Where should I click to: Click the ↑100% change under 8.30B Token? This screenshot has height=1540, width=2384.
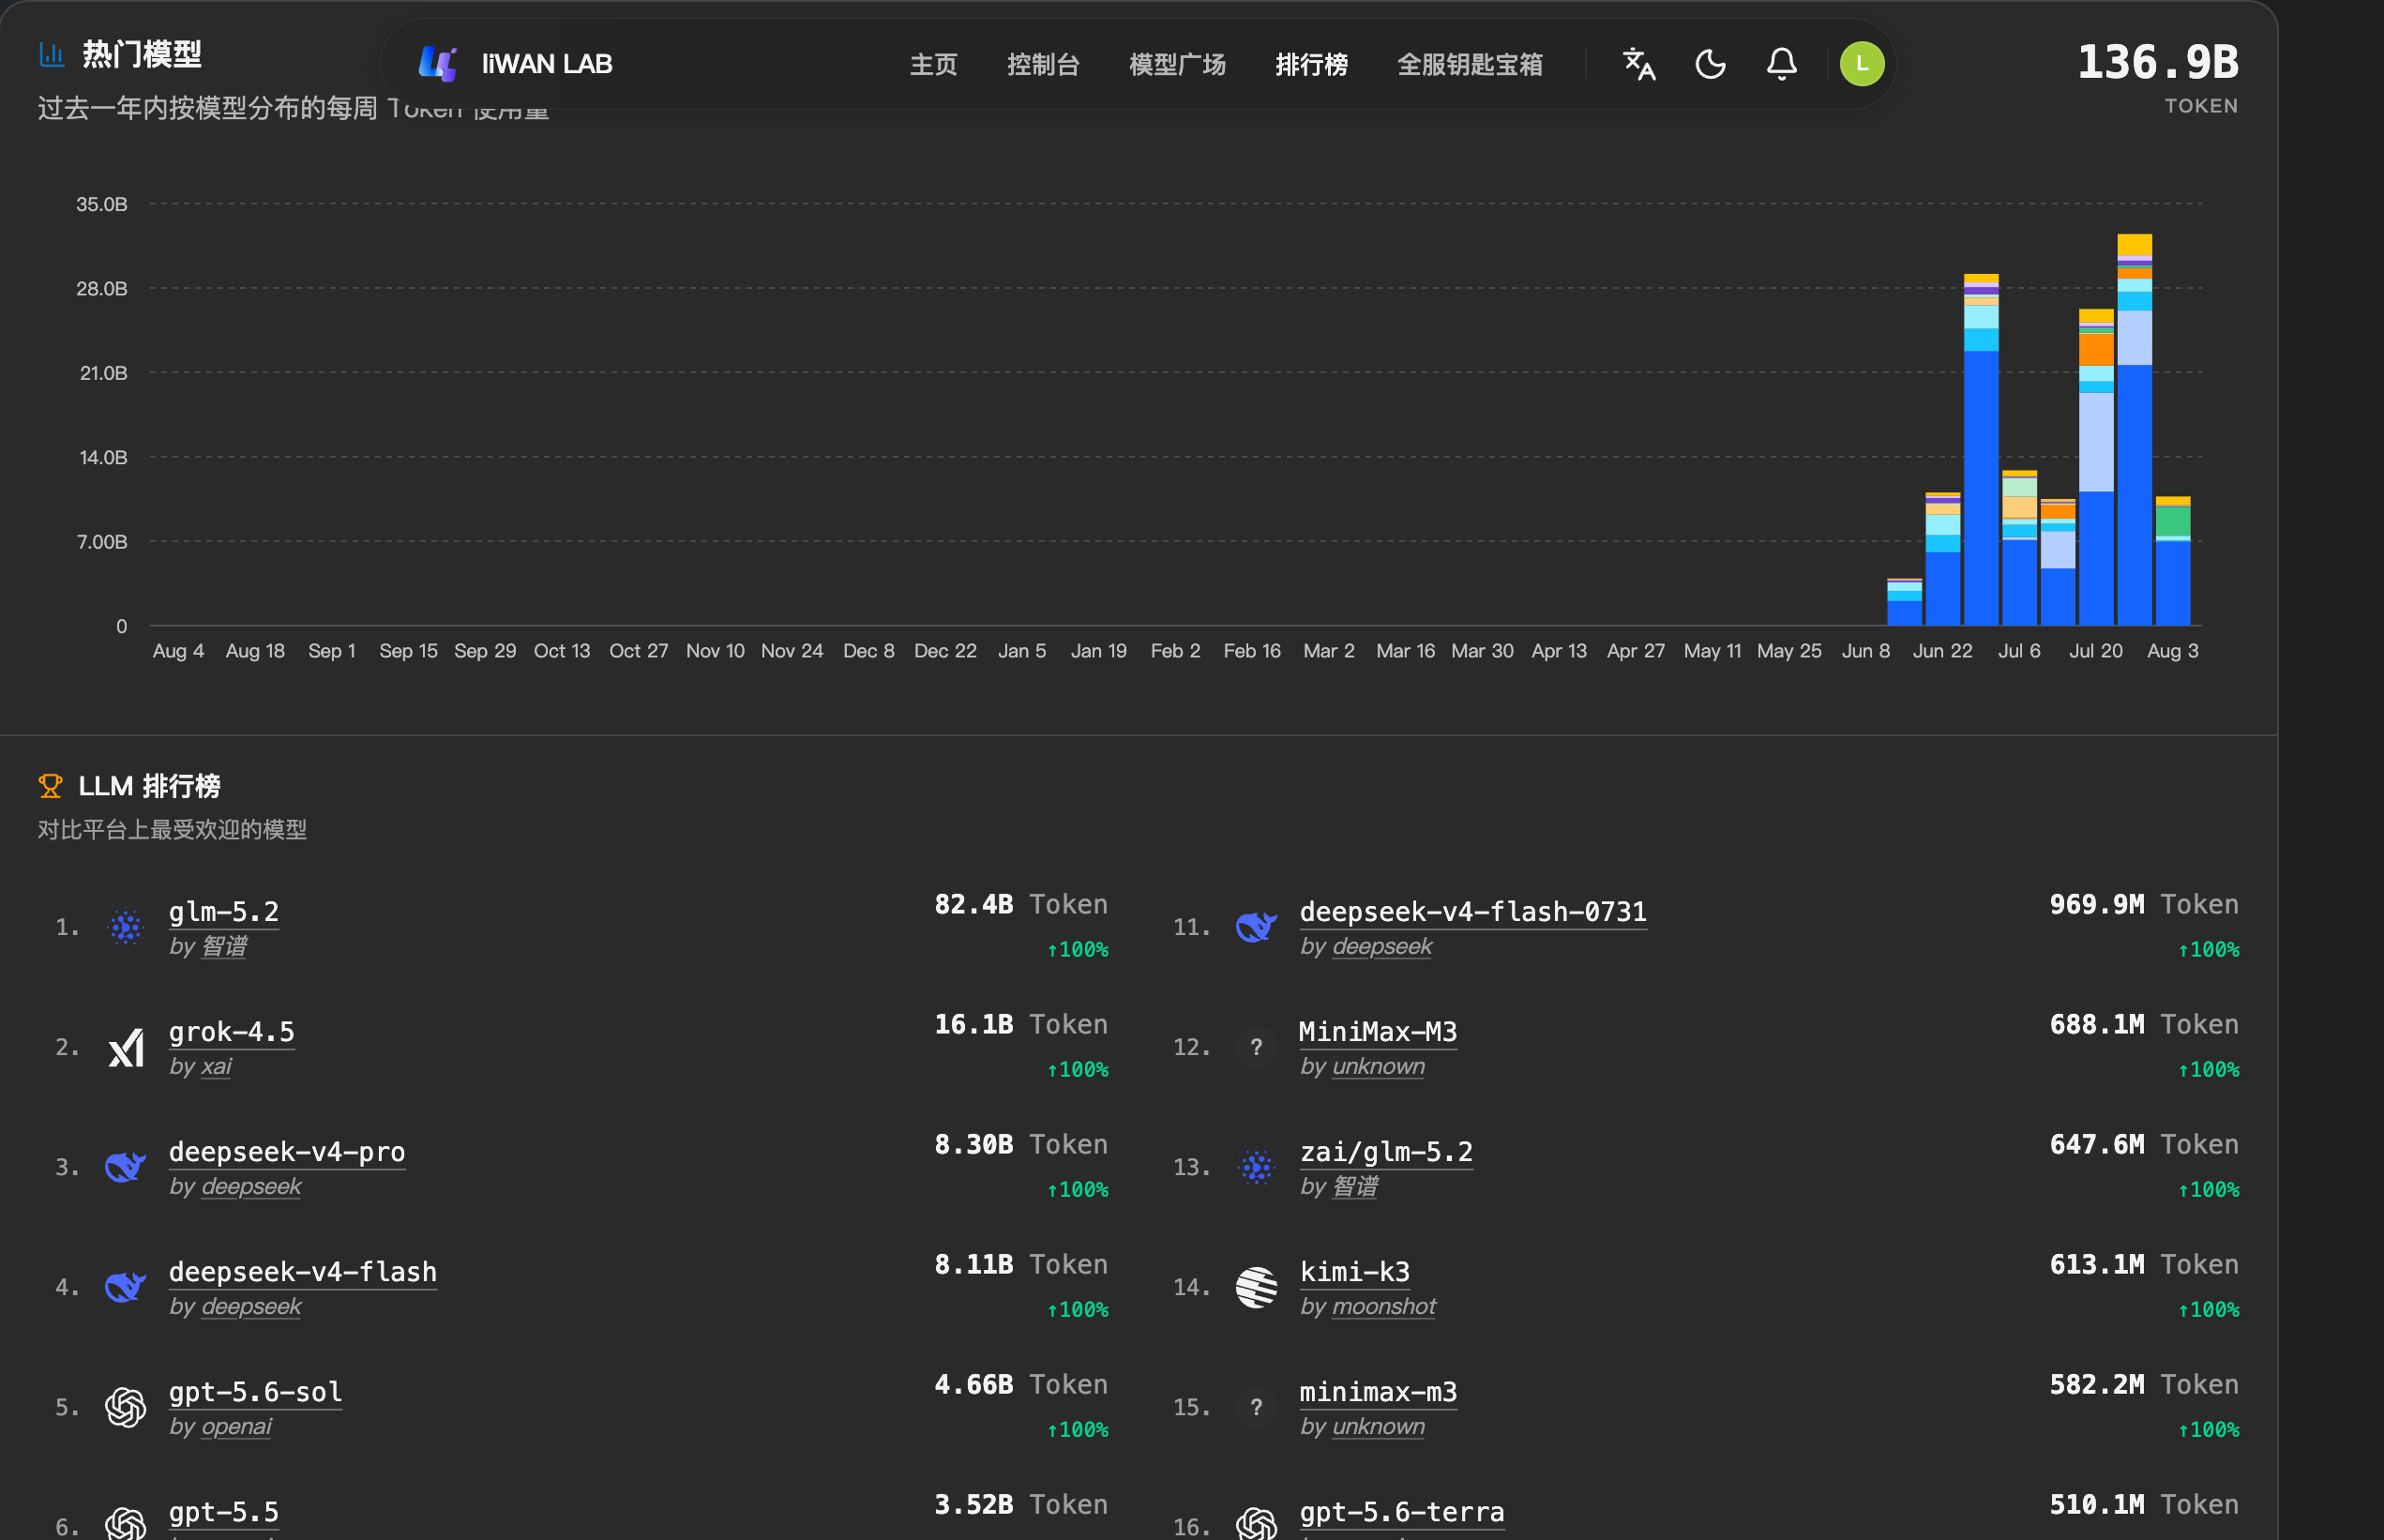click(x=1077, y=1190)
